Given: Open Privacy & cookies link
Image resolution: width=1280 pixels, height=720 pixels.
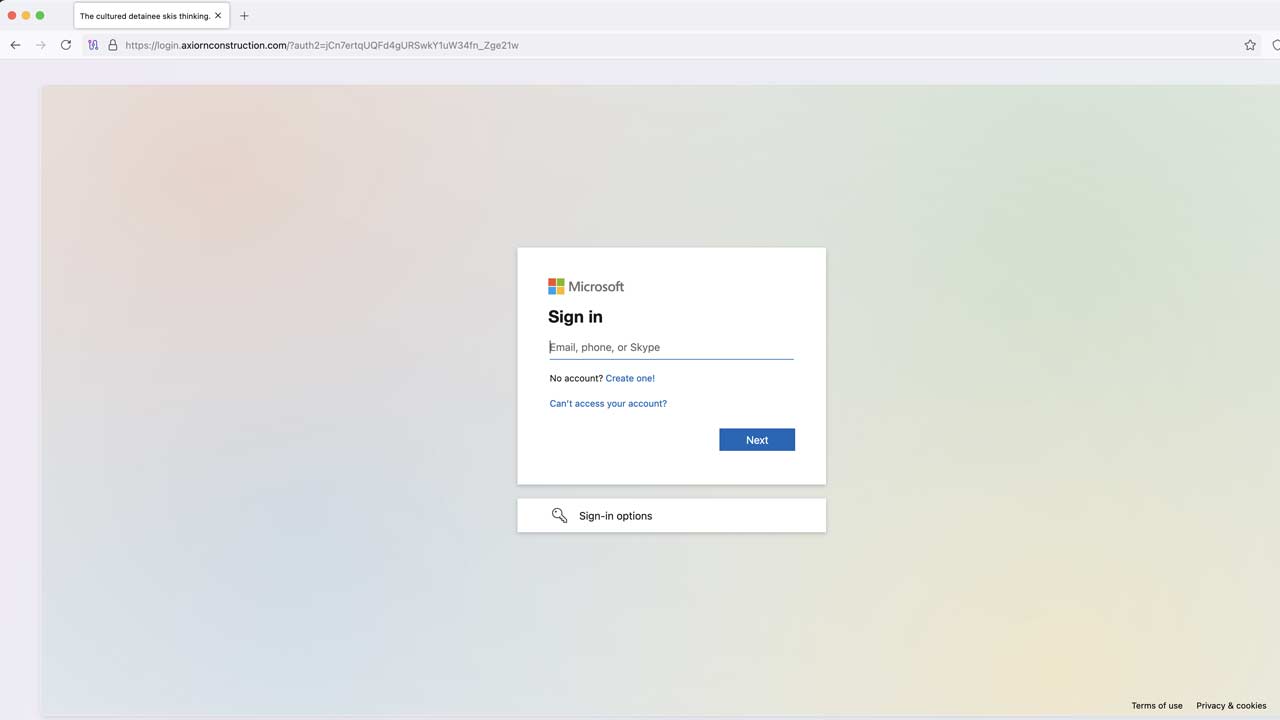Looking at the screenshot, I should point(1231,706).
